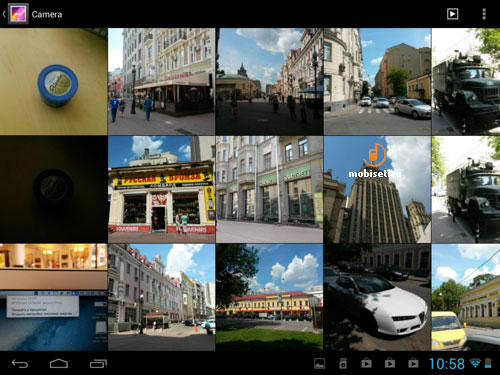Tap the last shopping bag notification icon
Viewport: 500px width, 375px height.
coord(413,363)
